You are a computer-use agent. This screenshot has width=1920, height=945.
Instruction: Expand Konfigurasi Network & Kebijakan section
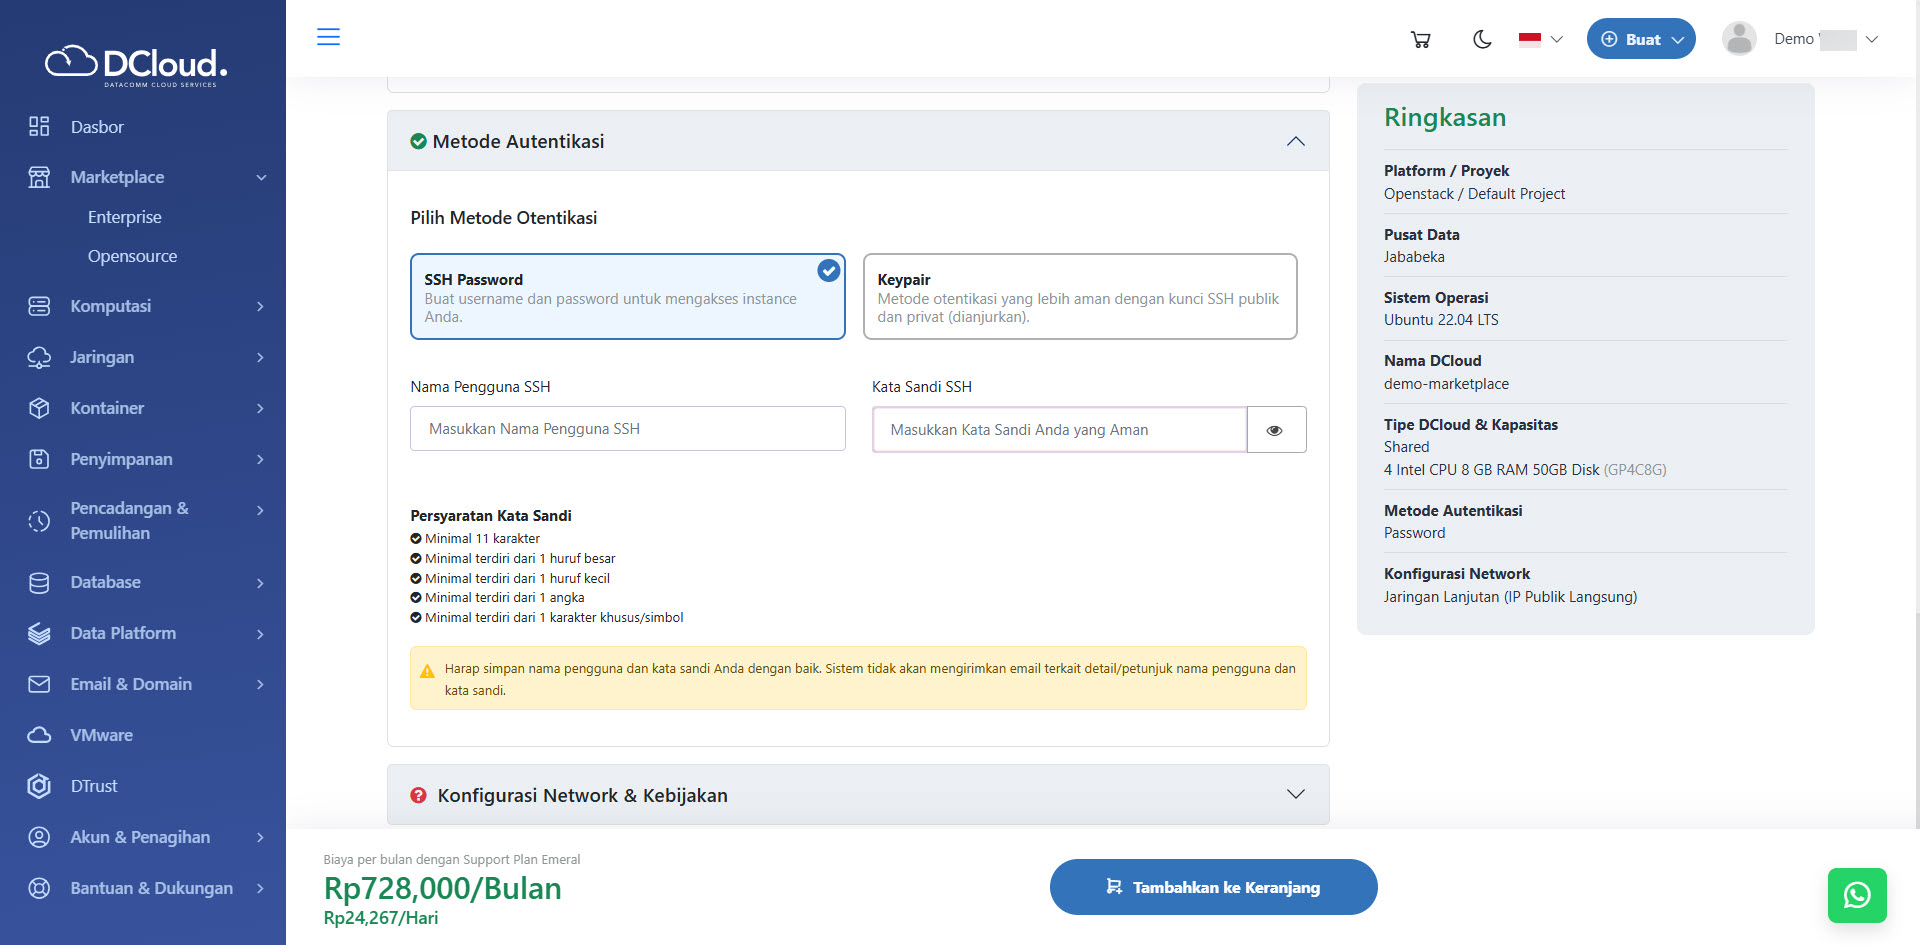click(1295, 795)
